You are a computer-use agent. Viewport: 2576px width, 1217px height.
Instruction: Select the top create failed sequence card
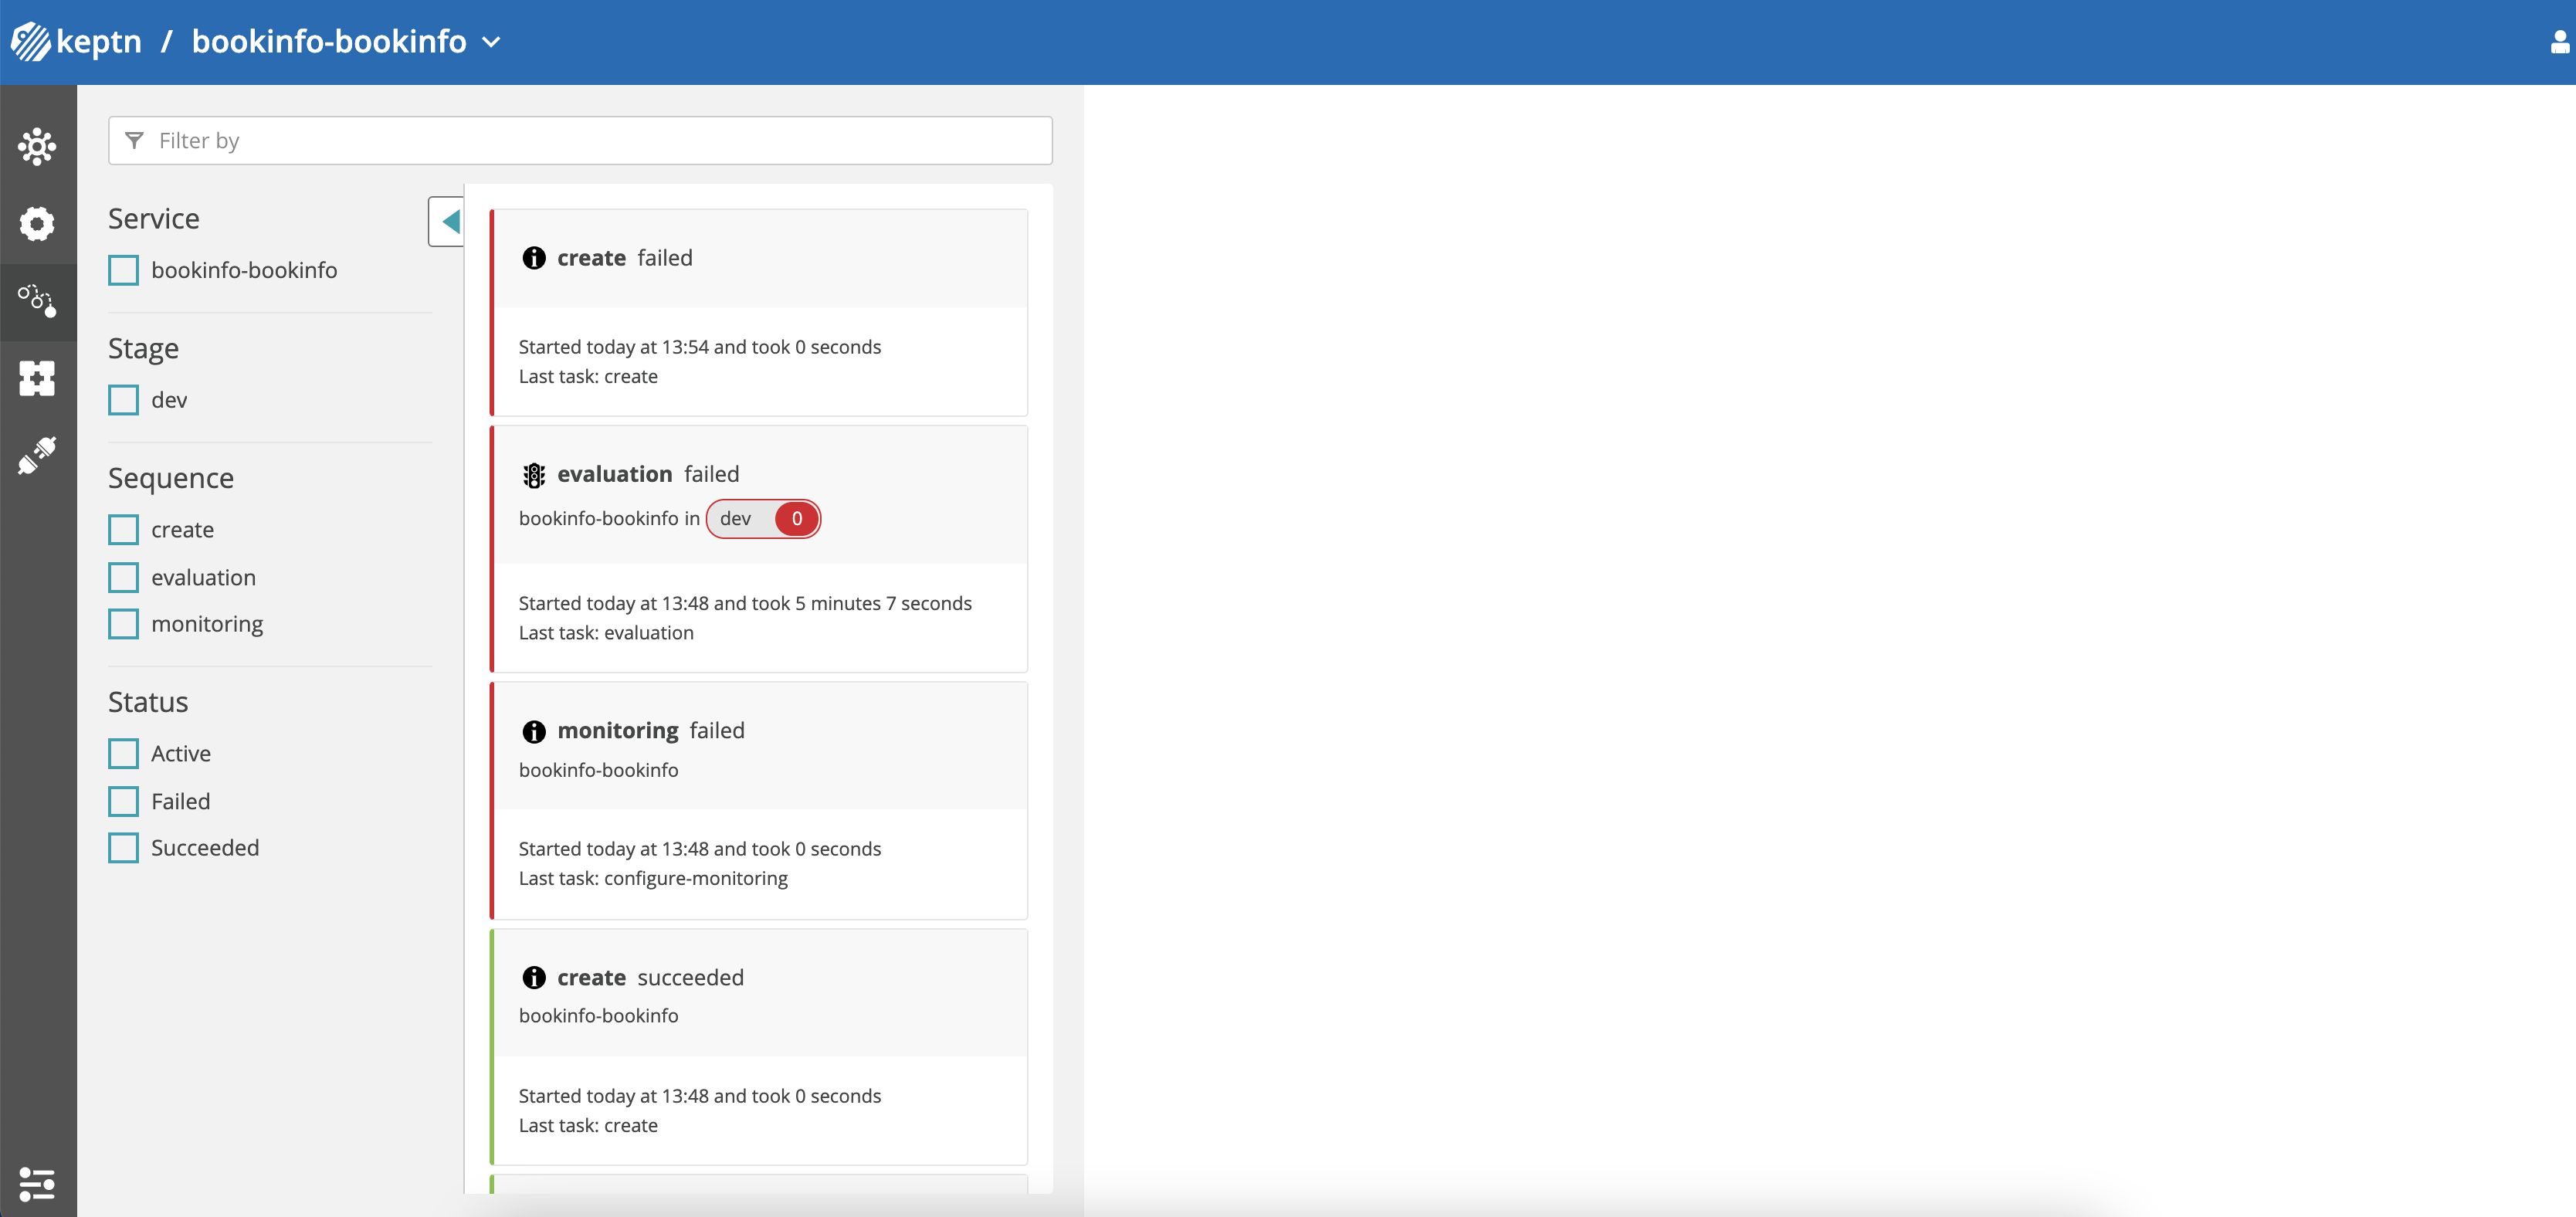coord(760,312)
